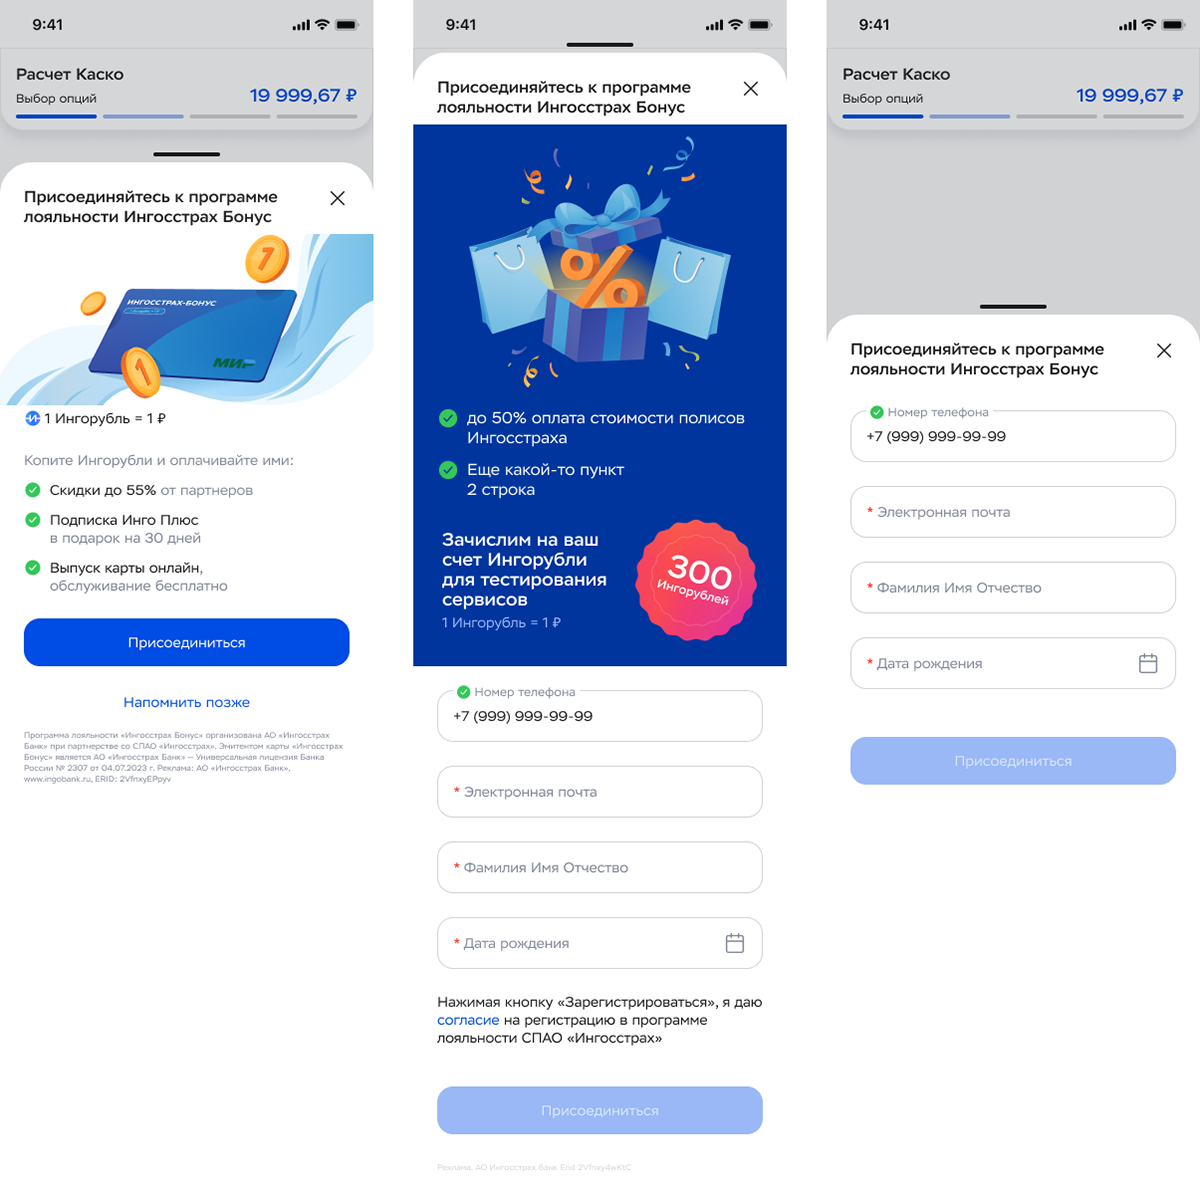Close the right loyalty program sheet
Image resolution: width=1200 pixels, height=1189 pixels.
tap(1164, 351)
